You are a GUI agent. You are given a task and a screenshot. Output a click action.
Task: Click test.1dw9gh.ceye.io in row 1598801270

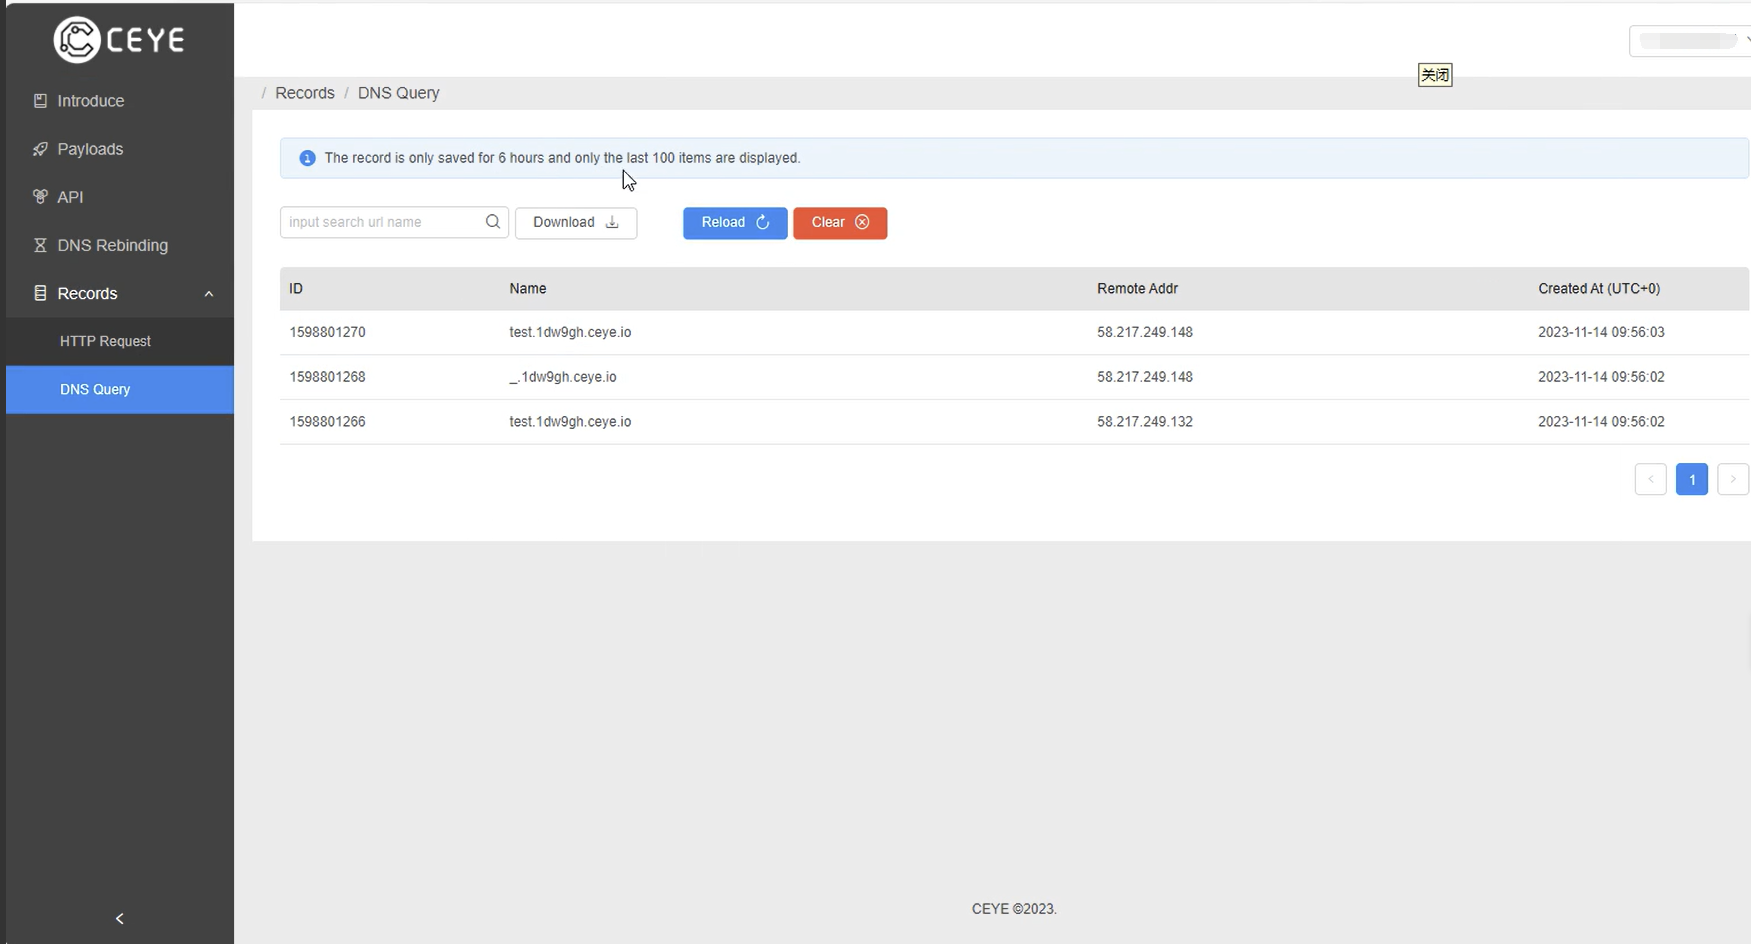tap(570, 332)
